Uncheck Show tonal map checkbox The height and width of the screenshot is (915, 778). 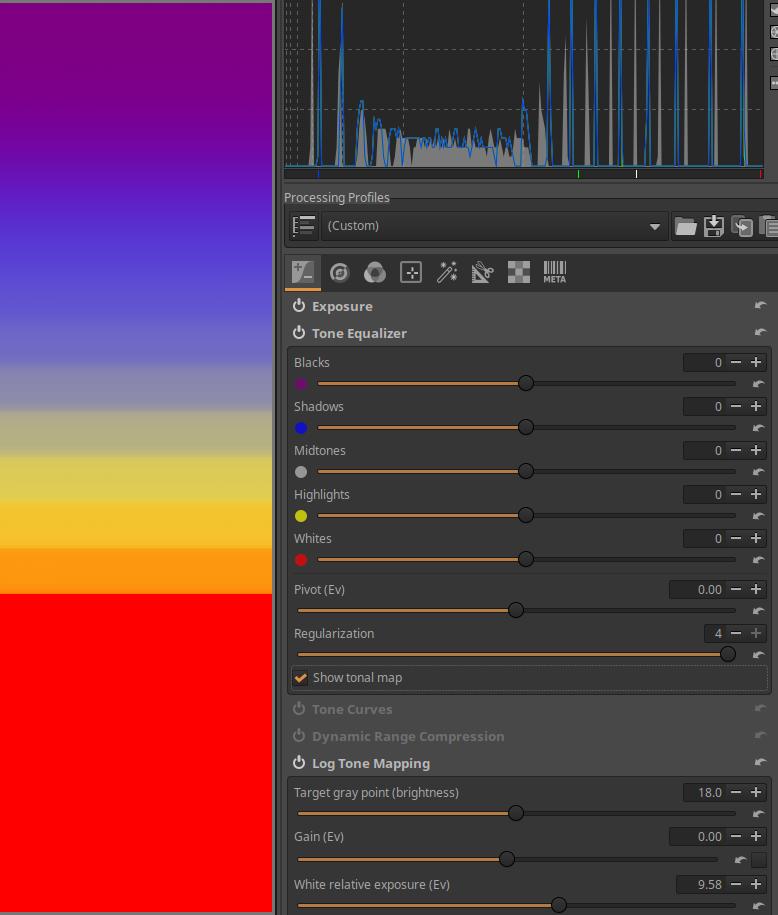[x=300, y=678]
